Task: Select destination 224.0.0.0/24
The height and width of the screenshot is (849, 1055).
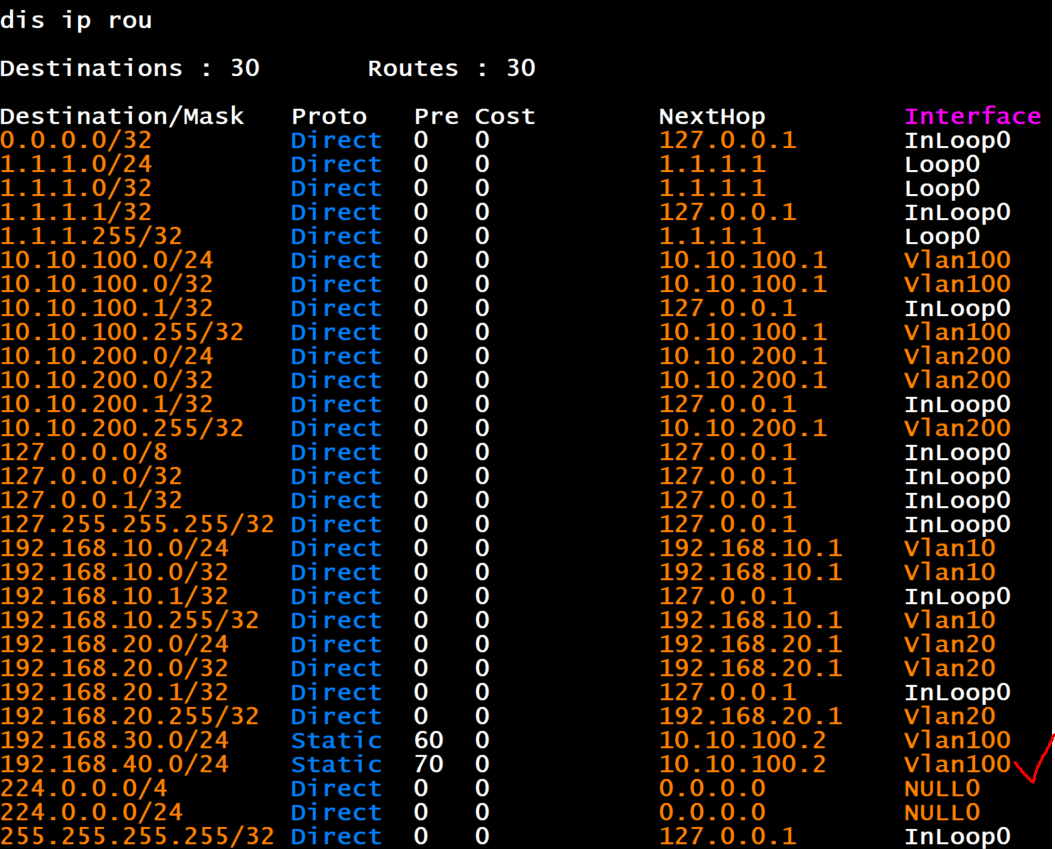Action: [x=92, y=812]
